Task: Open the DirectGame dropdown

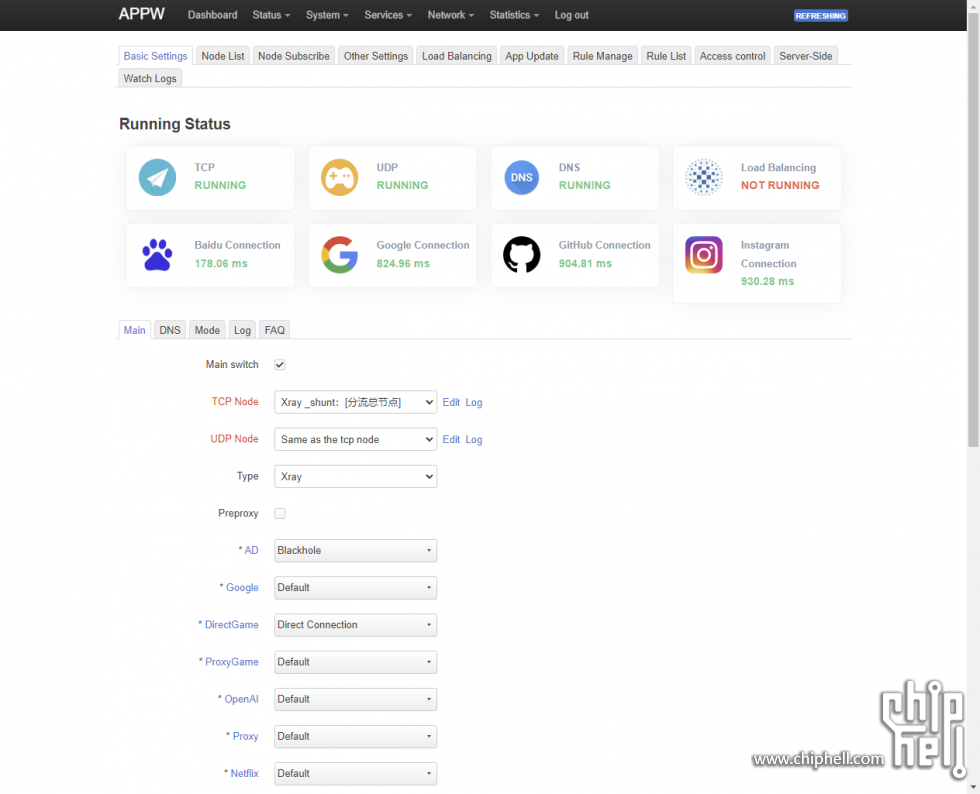Action: tap(356, 625)
